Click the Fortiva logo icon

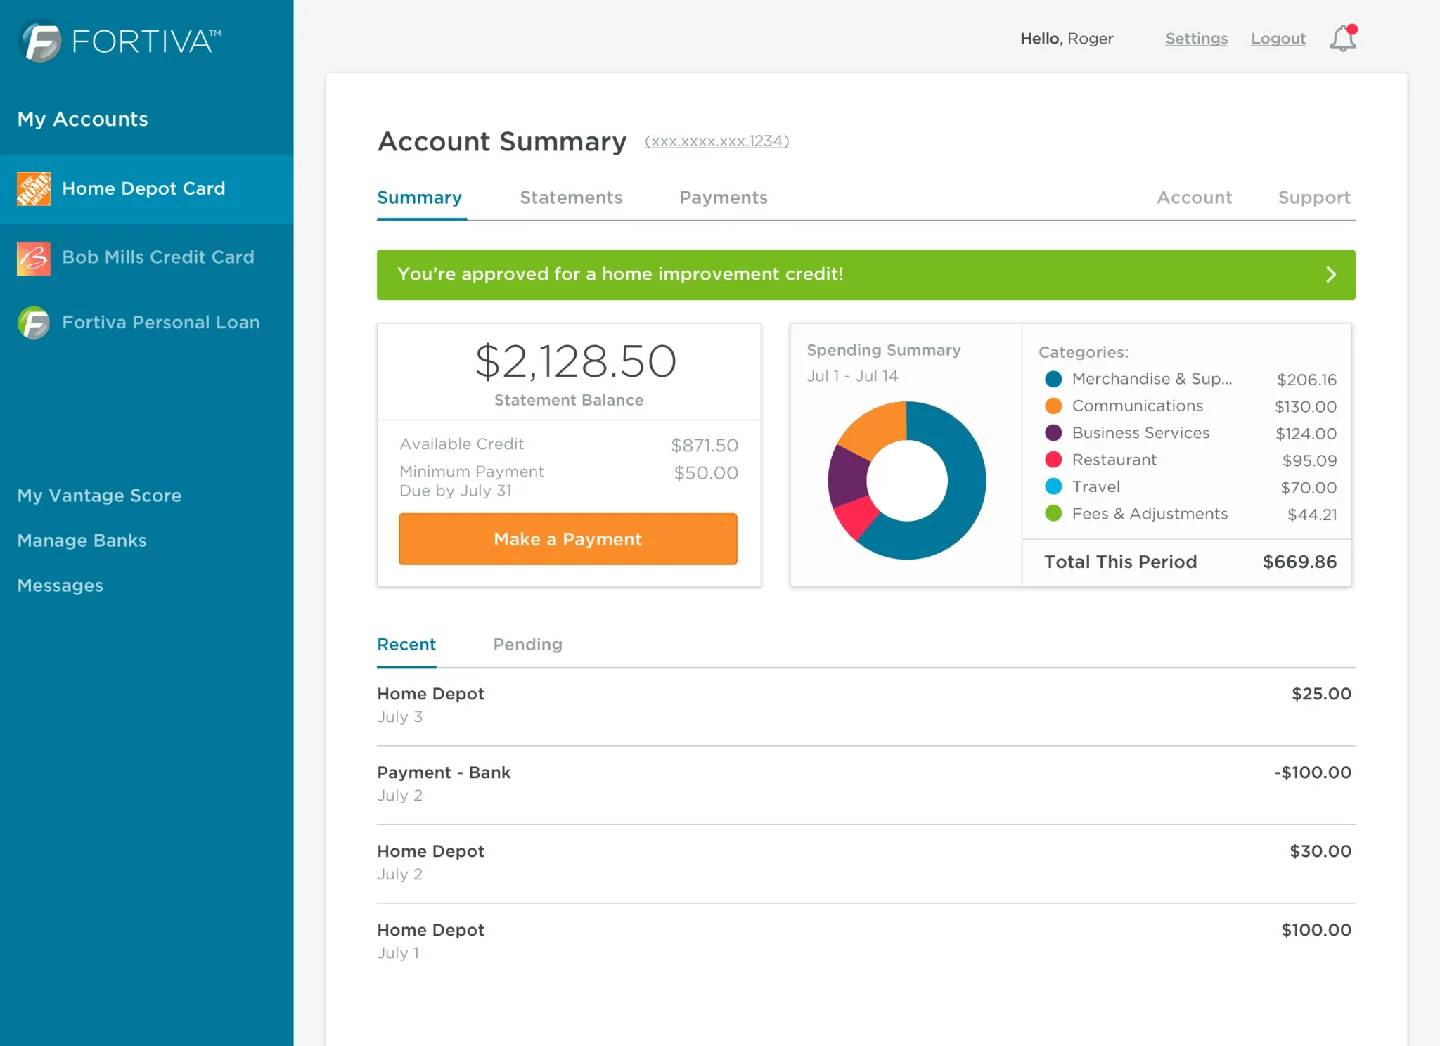[37, 41]
